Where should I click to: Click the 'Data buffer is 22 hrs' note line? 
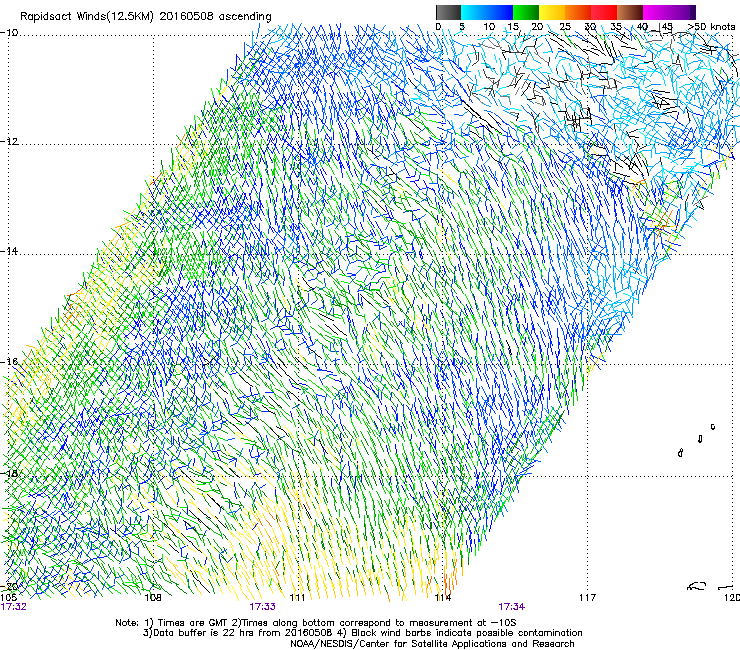[x=362, y=633]
